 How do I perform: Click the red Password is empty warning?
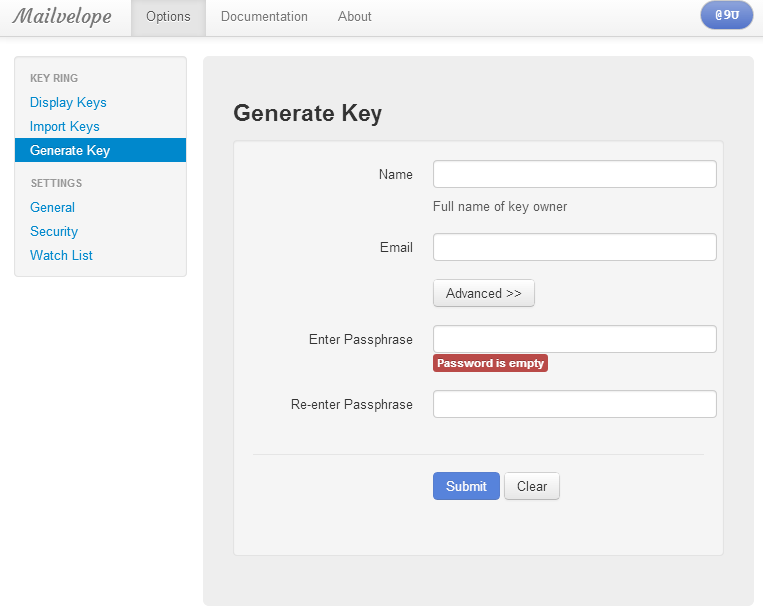coord(490,363)
